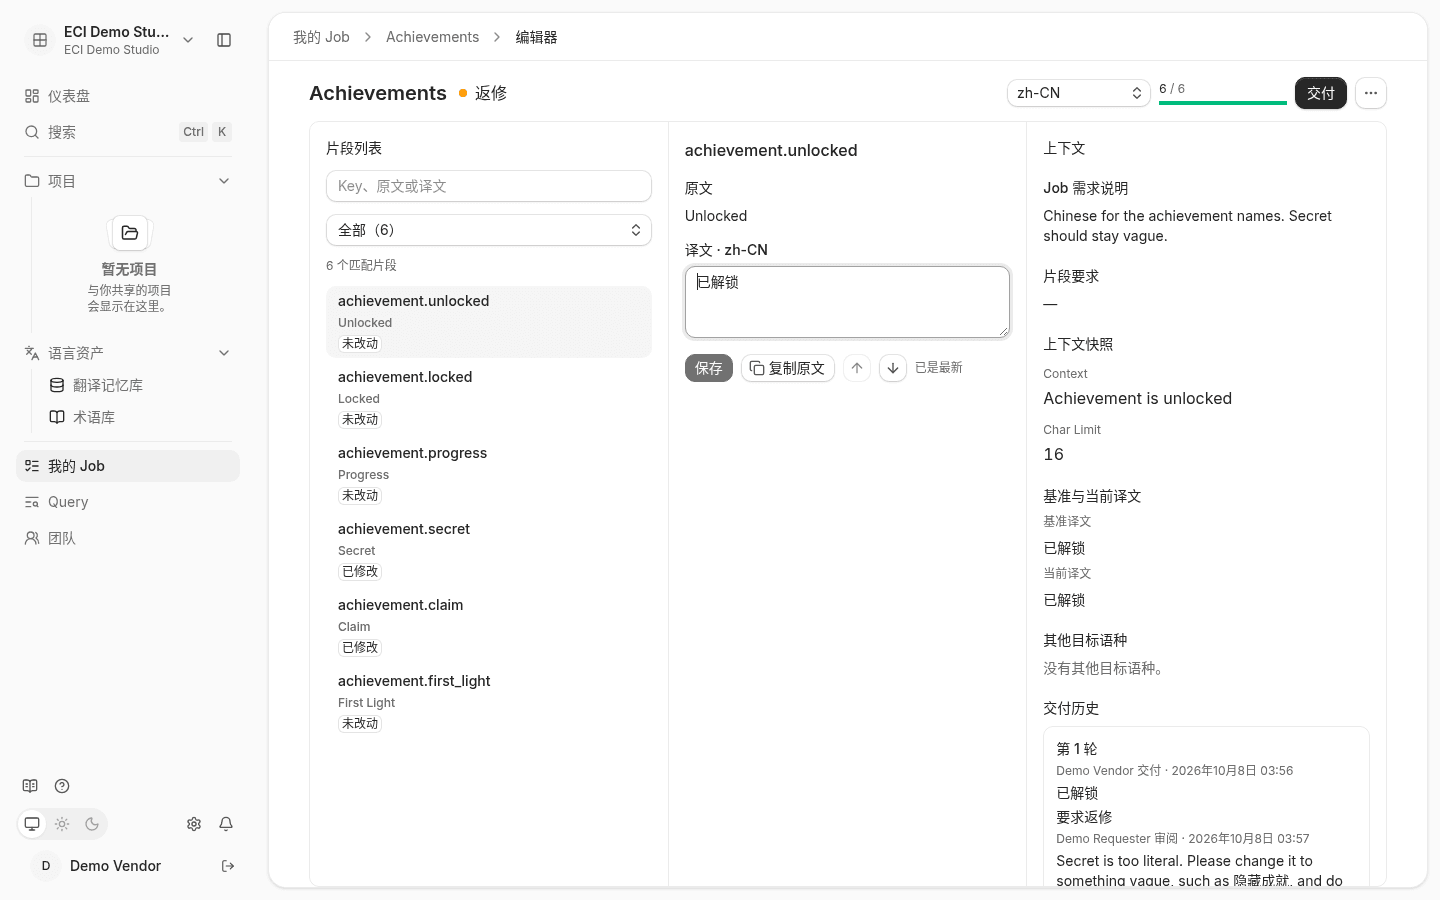Select achievement.secret segment
The image size is (1440, 900).
click(489, 550)
